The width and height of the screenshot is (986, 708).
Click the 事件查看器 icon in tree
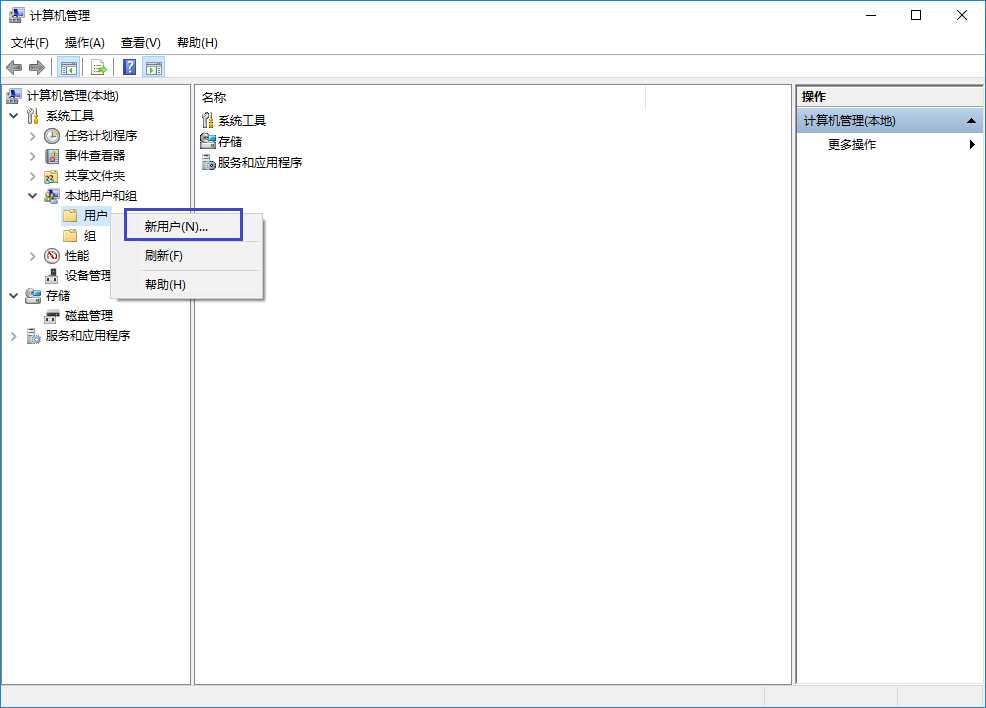click(x=52, y=156)
